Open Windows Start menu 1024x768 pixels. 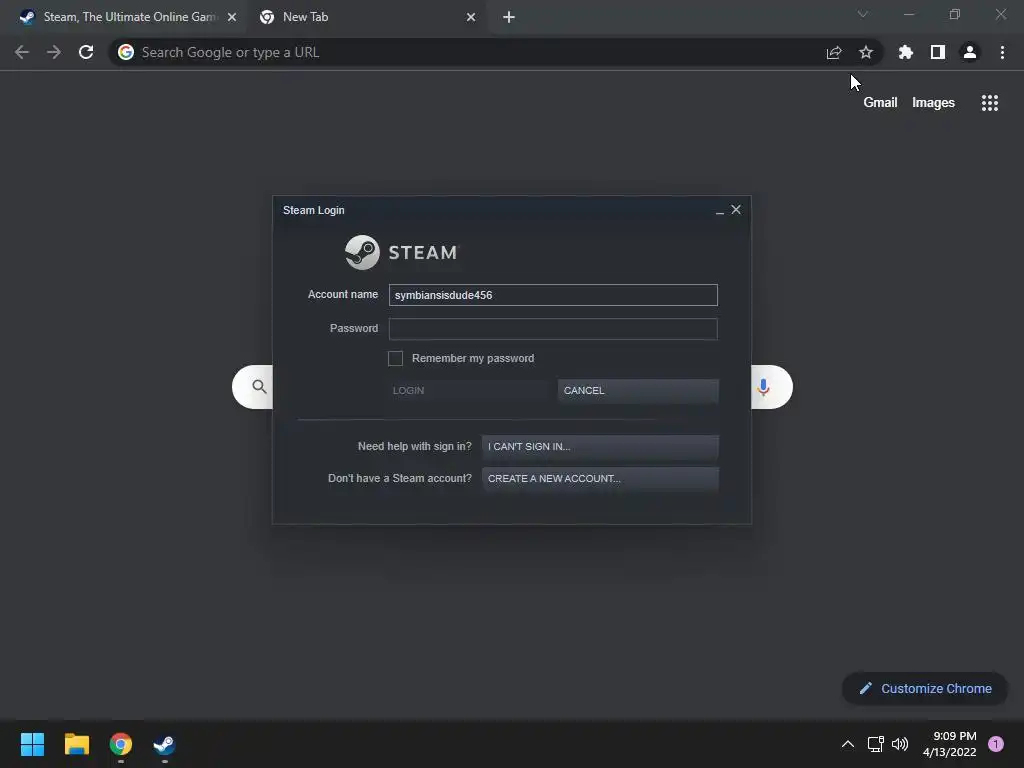point(32,744)
